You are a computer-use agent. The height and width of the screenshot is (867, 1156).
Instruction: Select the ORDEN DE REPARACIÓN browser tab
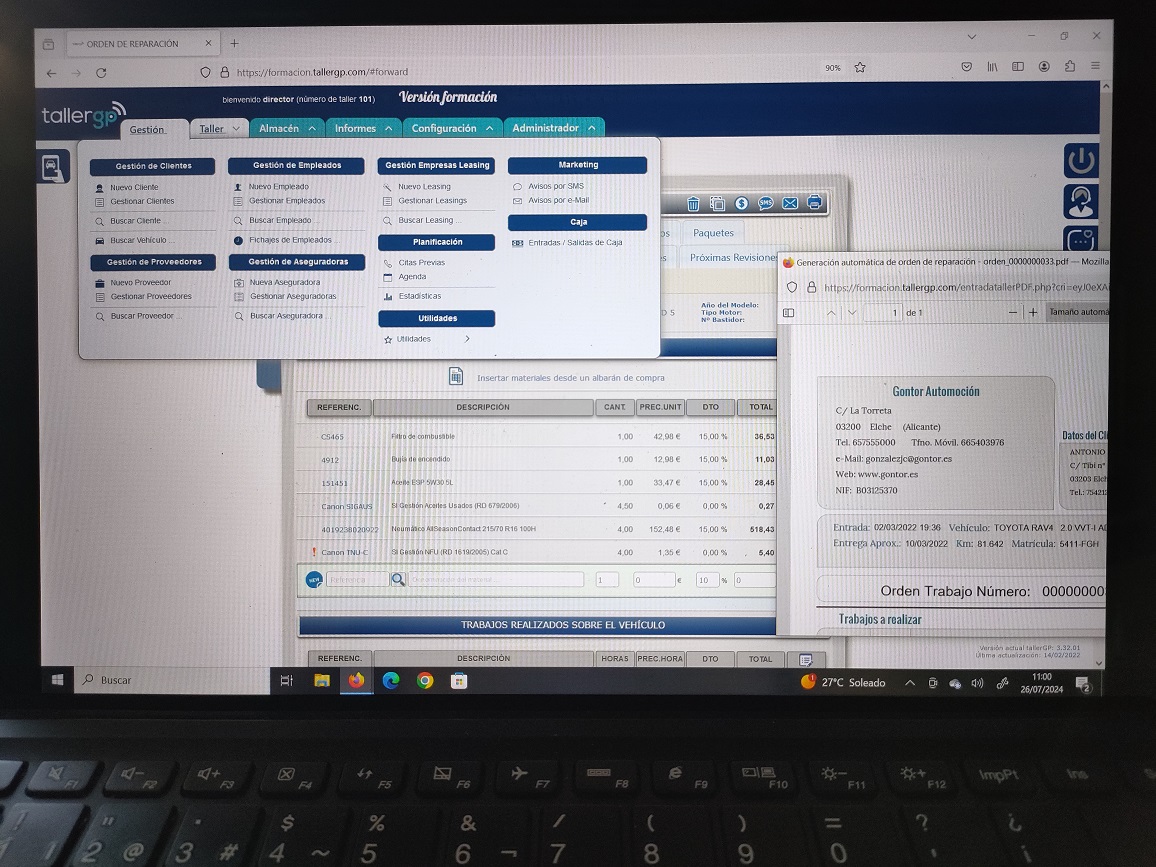point(141,43)
